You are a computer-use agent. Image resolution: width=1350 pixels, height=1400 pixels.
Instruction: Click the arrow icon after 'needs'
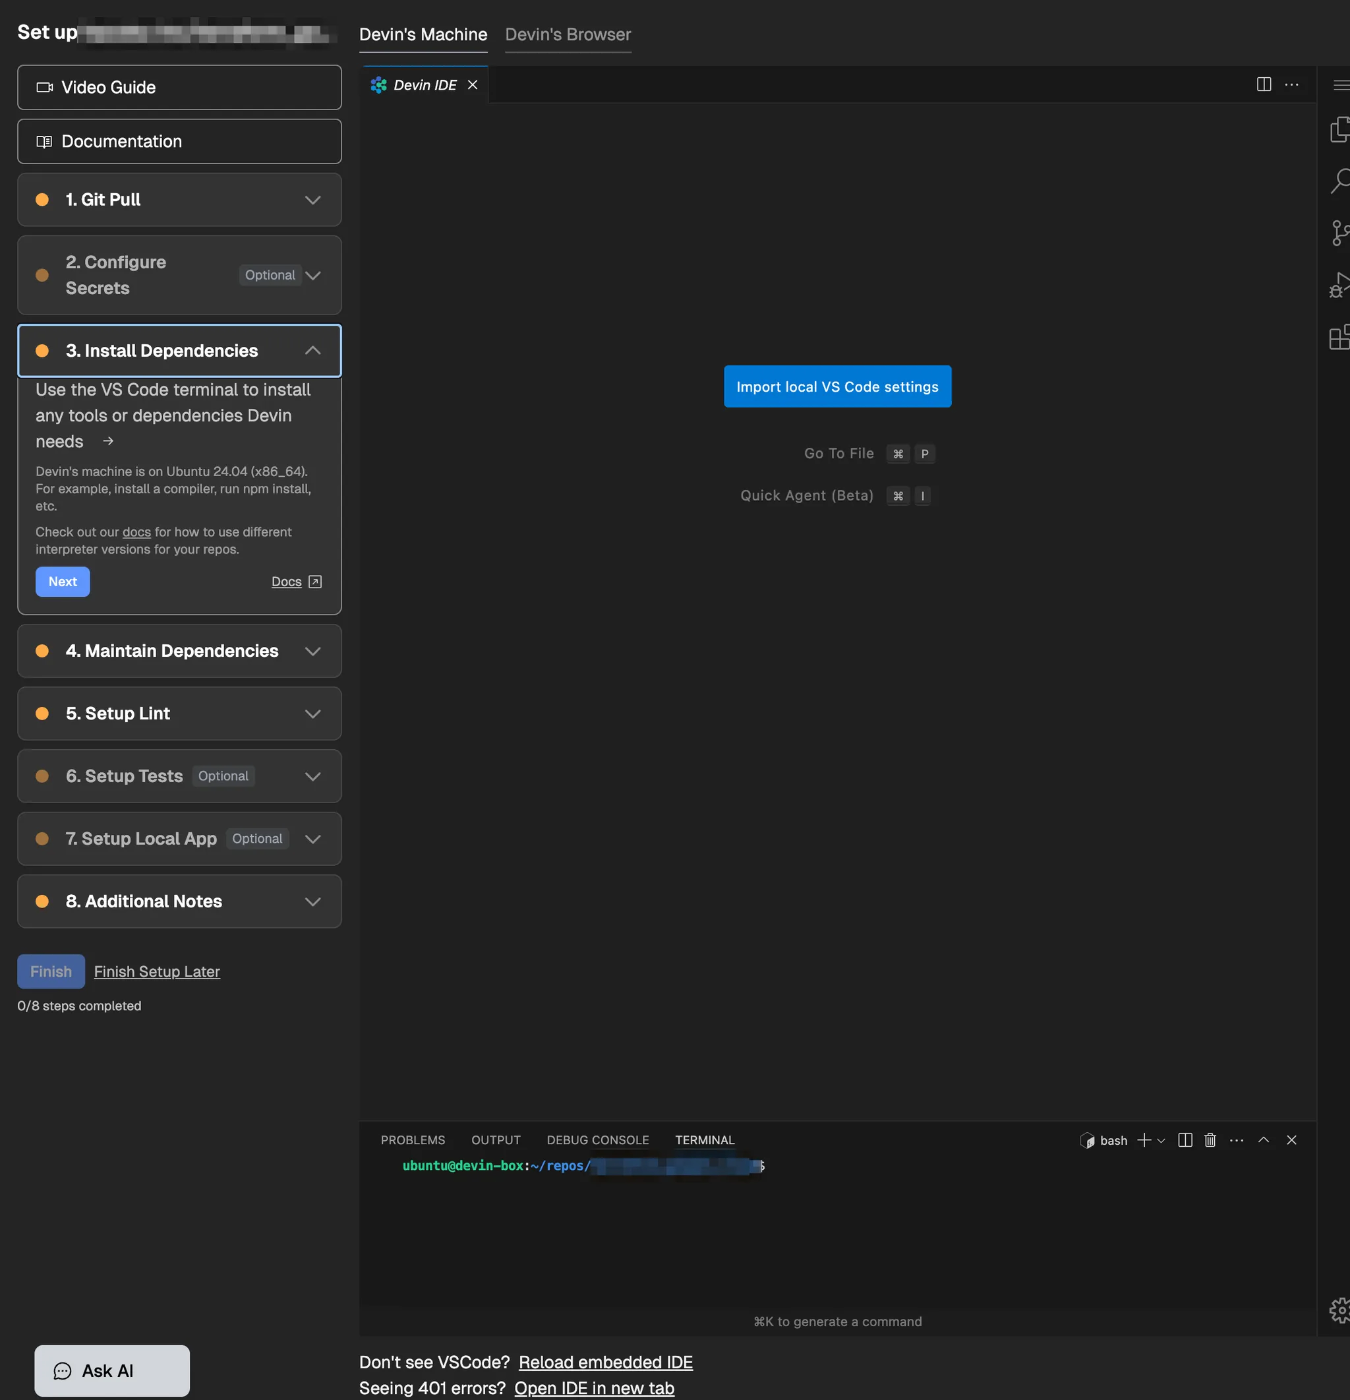point(108,441)
